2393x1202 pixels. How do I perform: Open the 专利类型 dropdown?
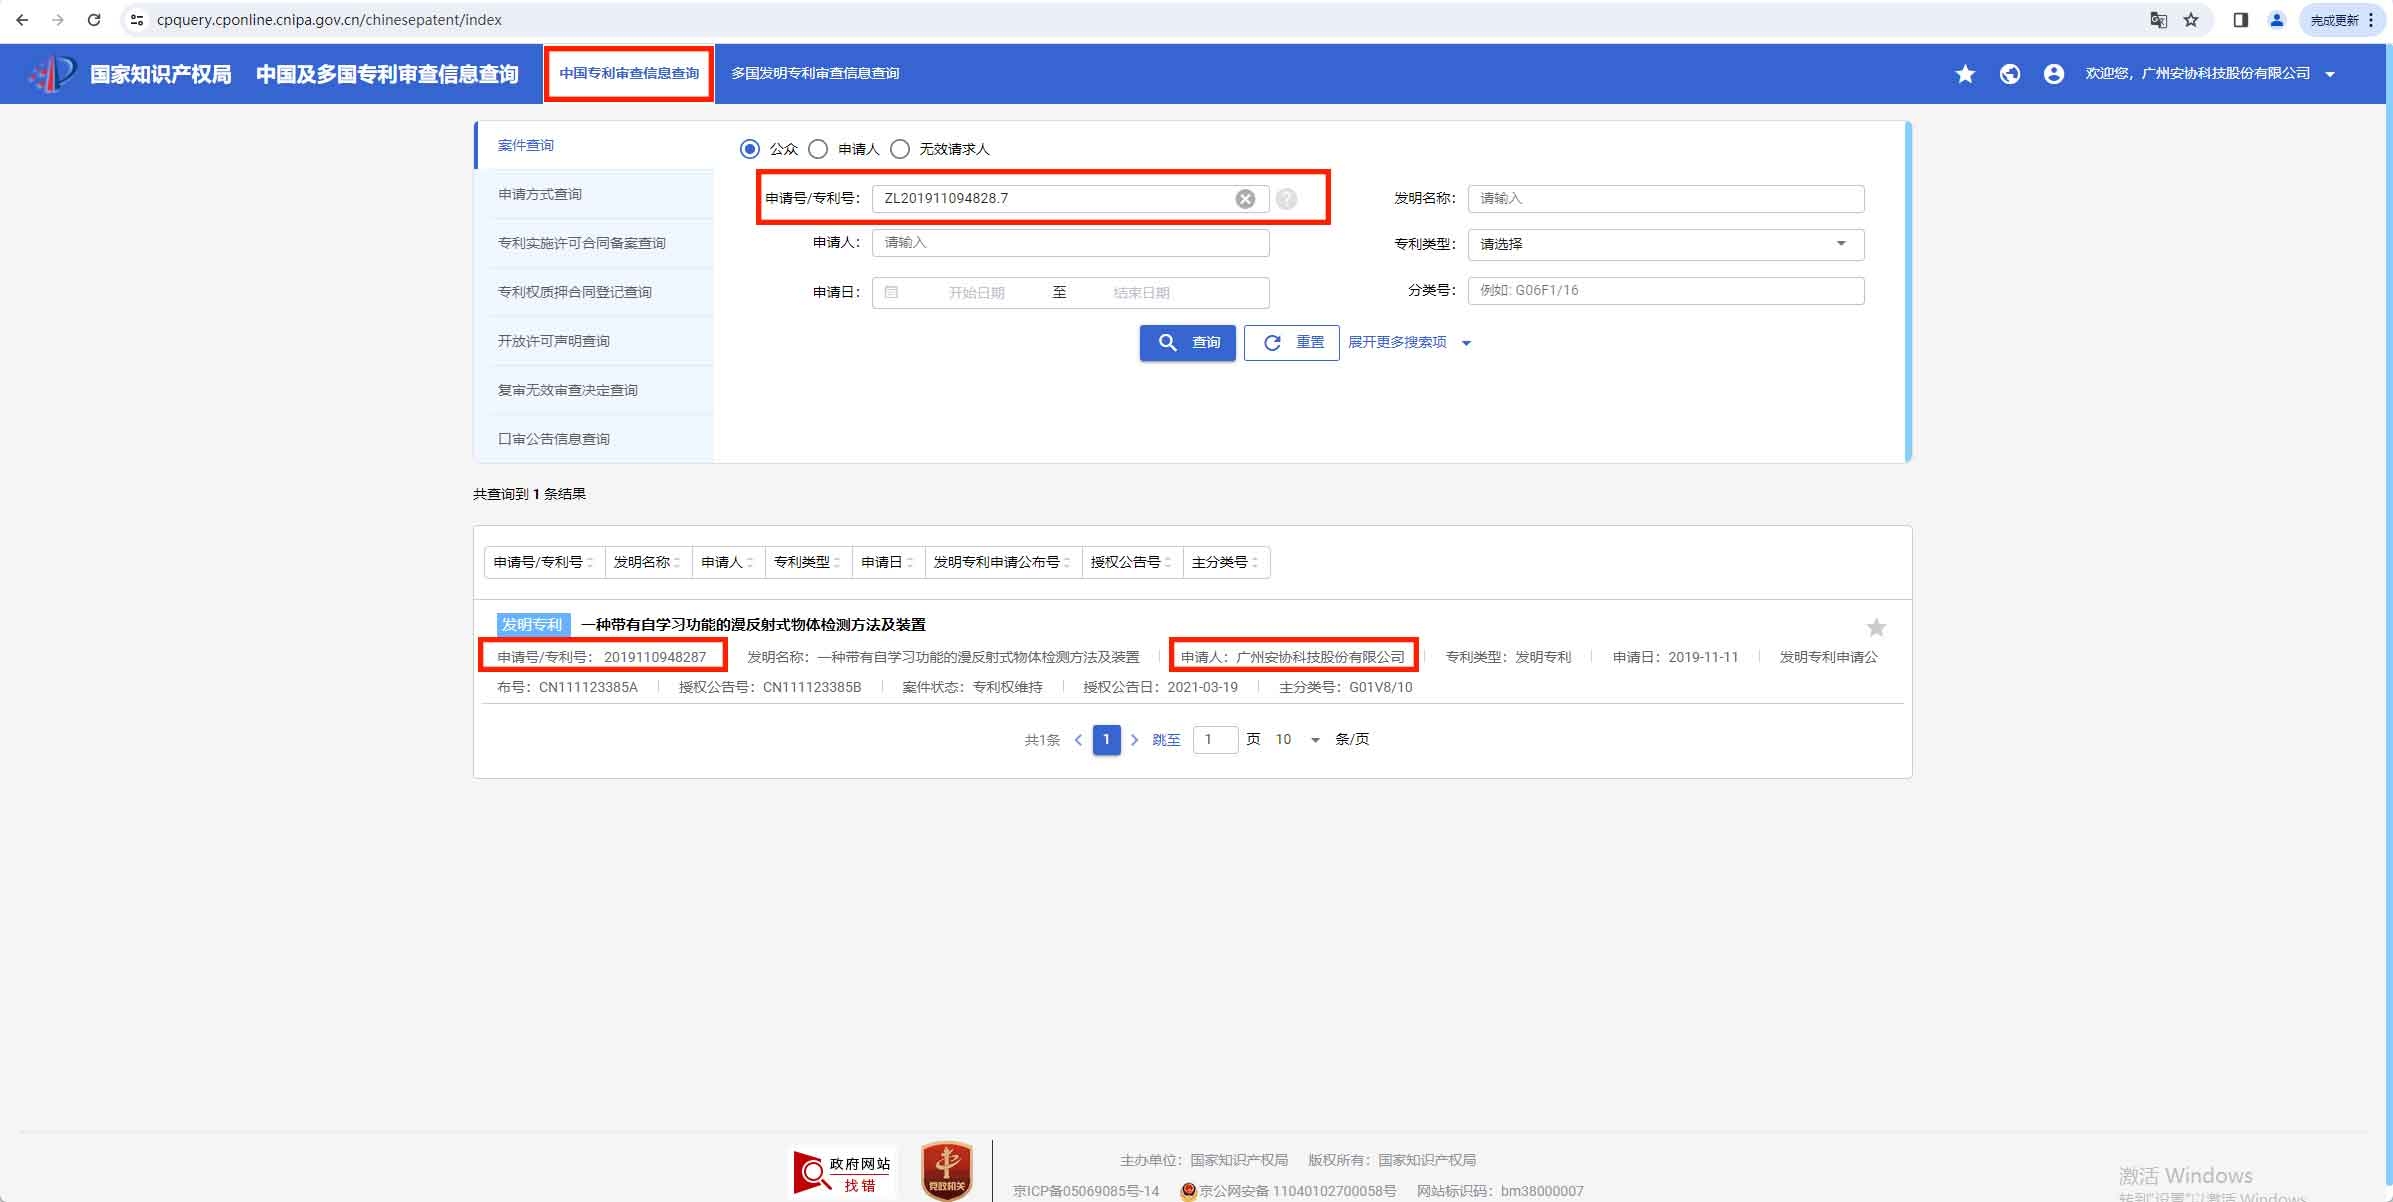pos(1665,244)
